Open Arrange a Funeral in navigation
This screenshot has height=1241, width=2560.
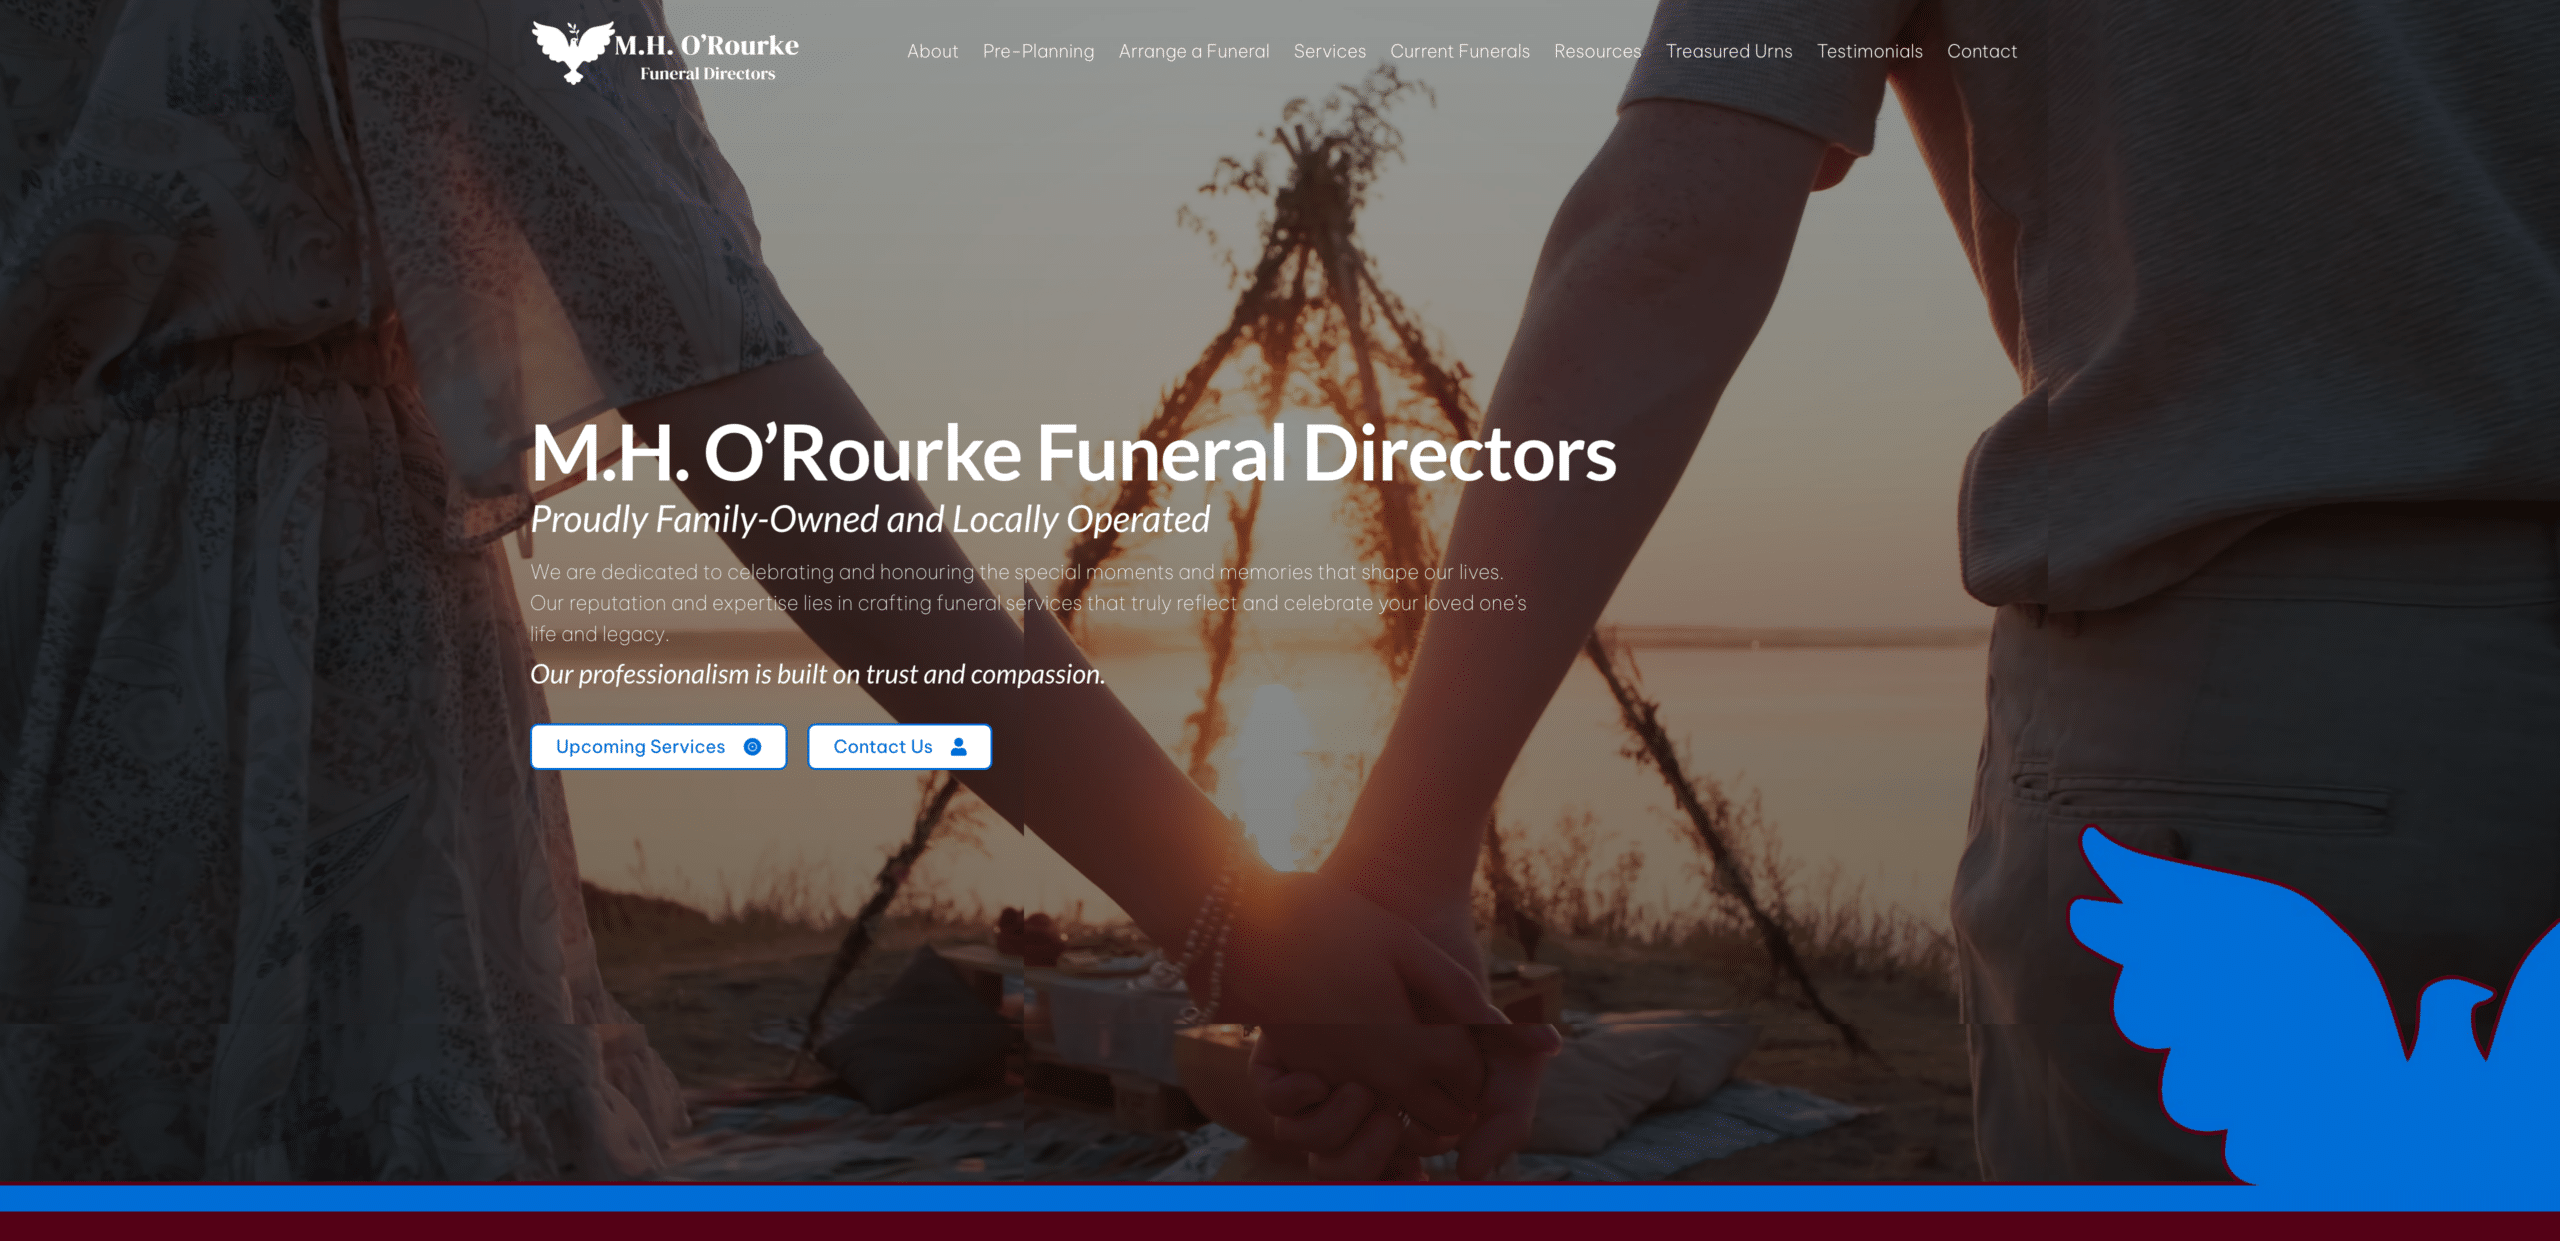tap(1193, 52)
